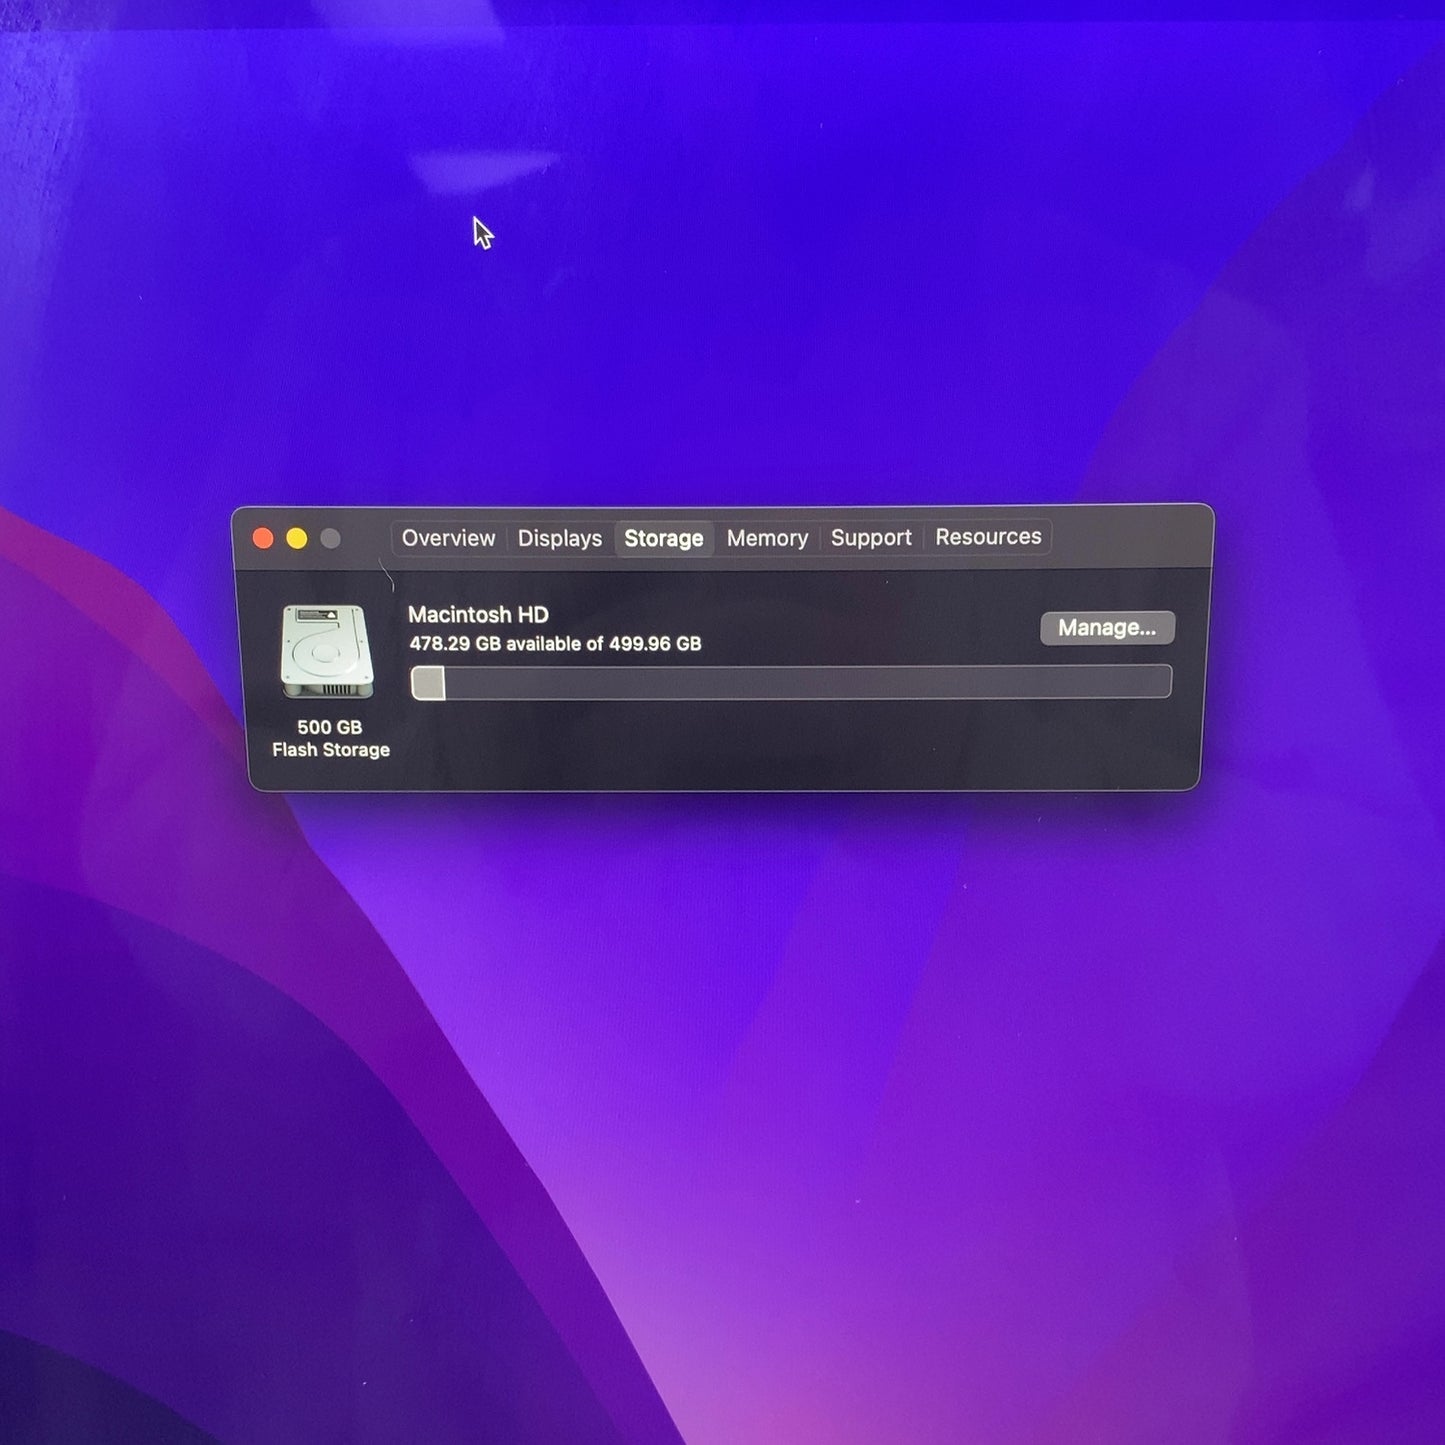Switch to the Overview tab
The width and height of the screenshot is (1445, 1445).
pyautogui.click(x=448, y=538)
